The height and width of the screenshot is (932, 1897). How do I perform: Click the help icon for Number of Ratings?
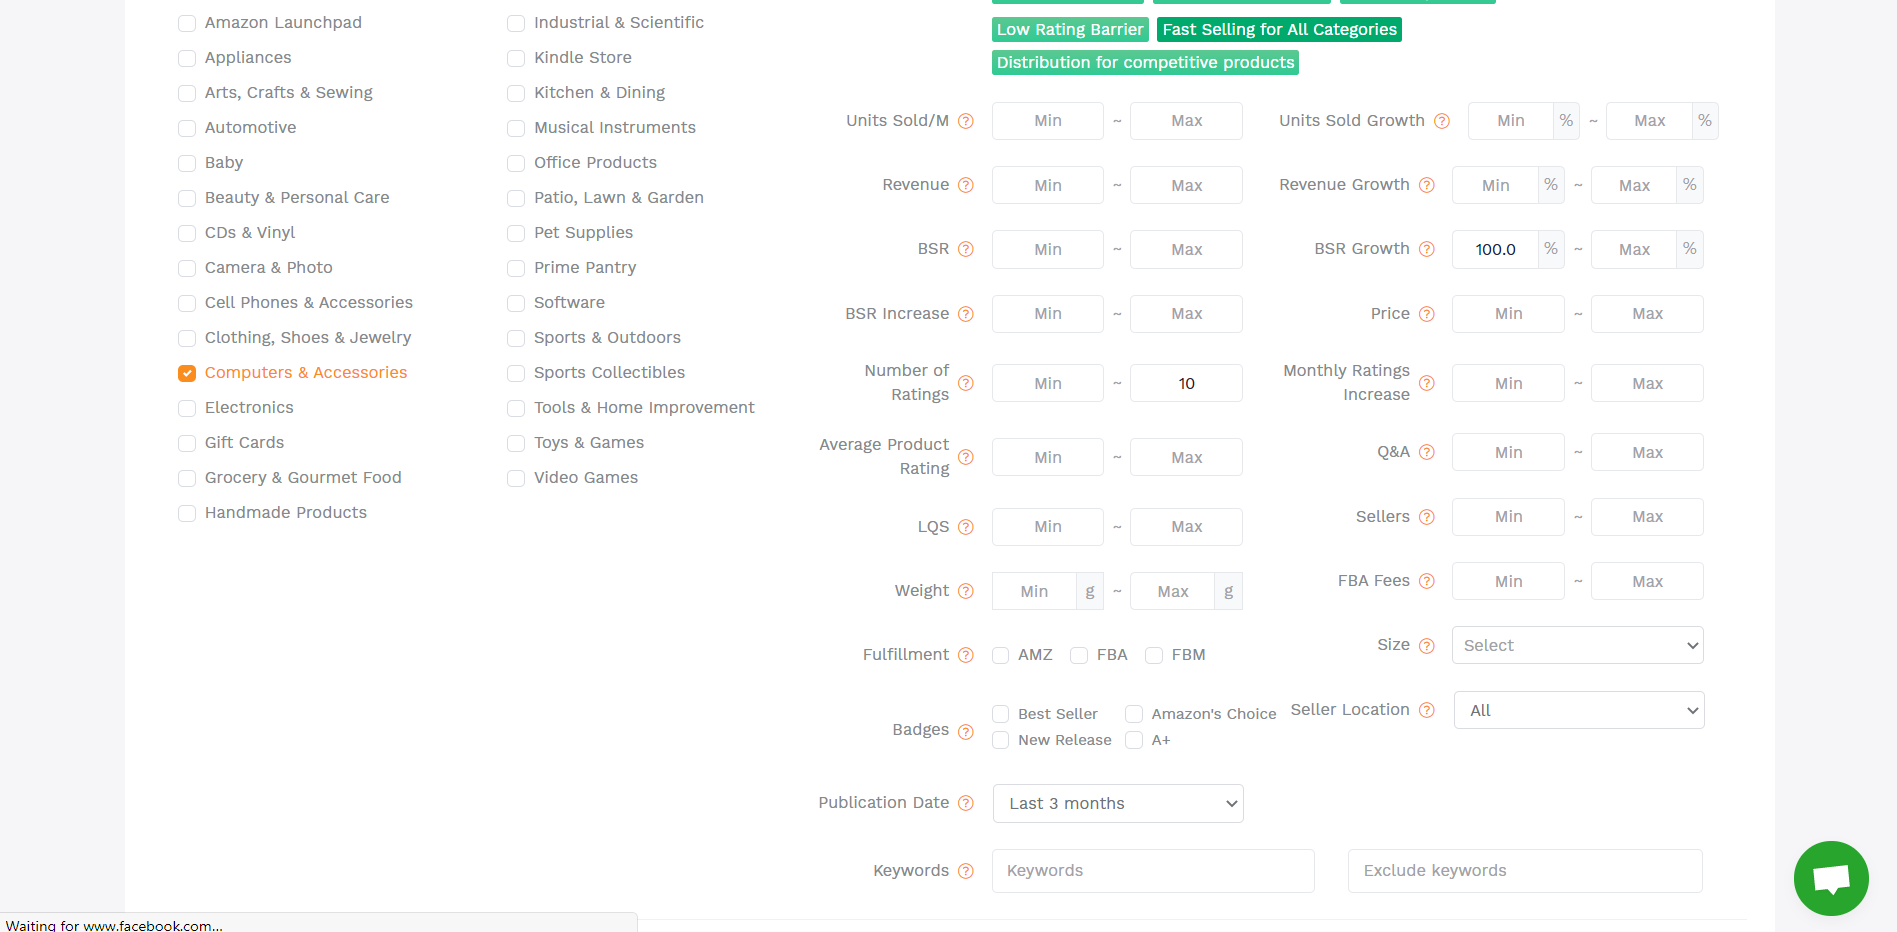[966, 383]
